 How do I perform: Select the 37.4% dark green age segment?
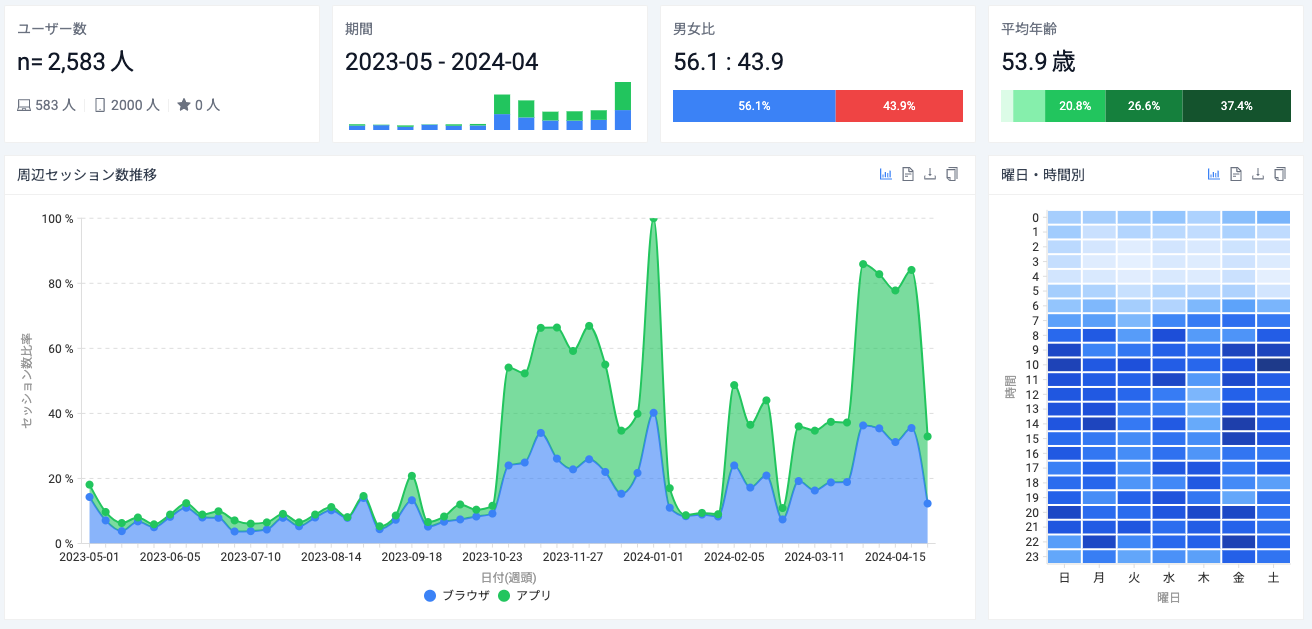click(x=1236, y=106)
